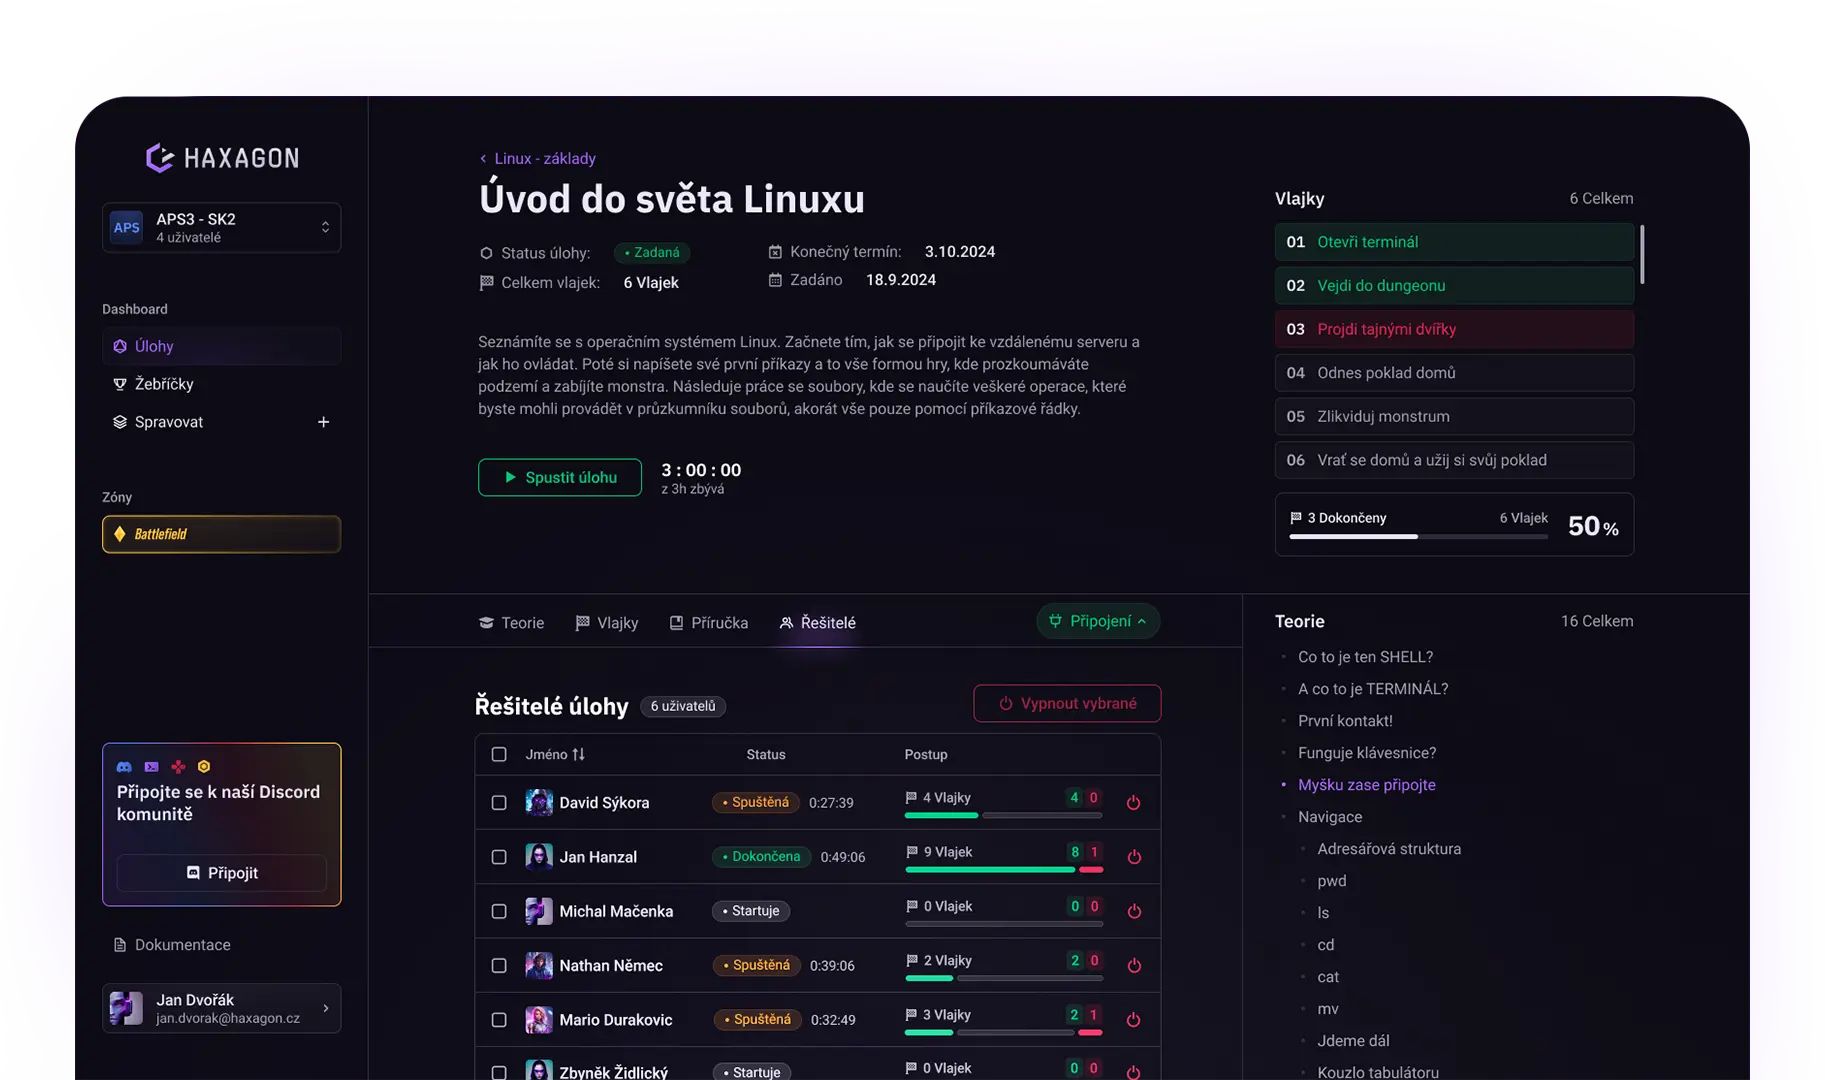Add new item with Spravovat plus icon

pyautogui.click(x=323, y=422)
